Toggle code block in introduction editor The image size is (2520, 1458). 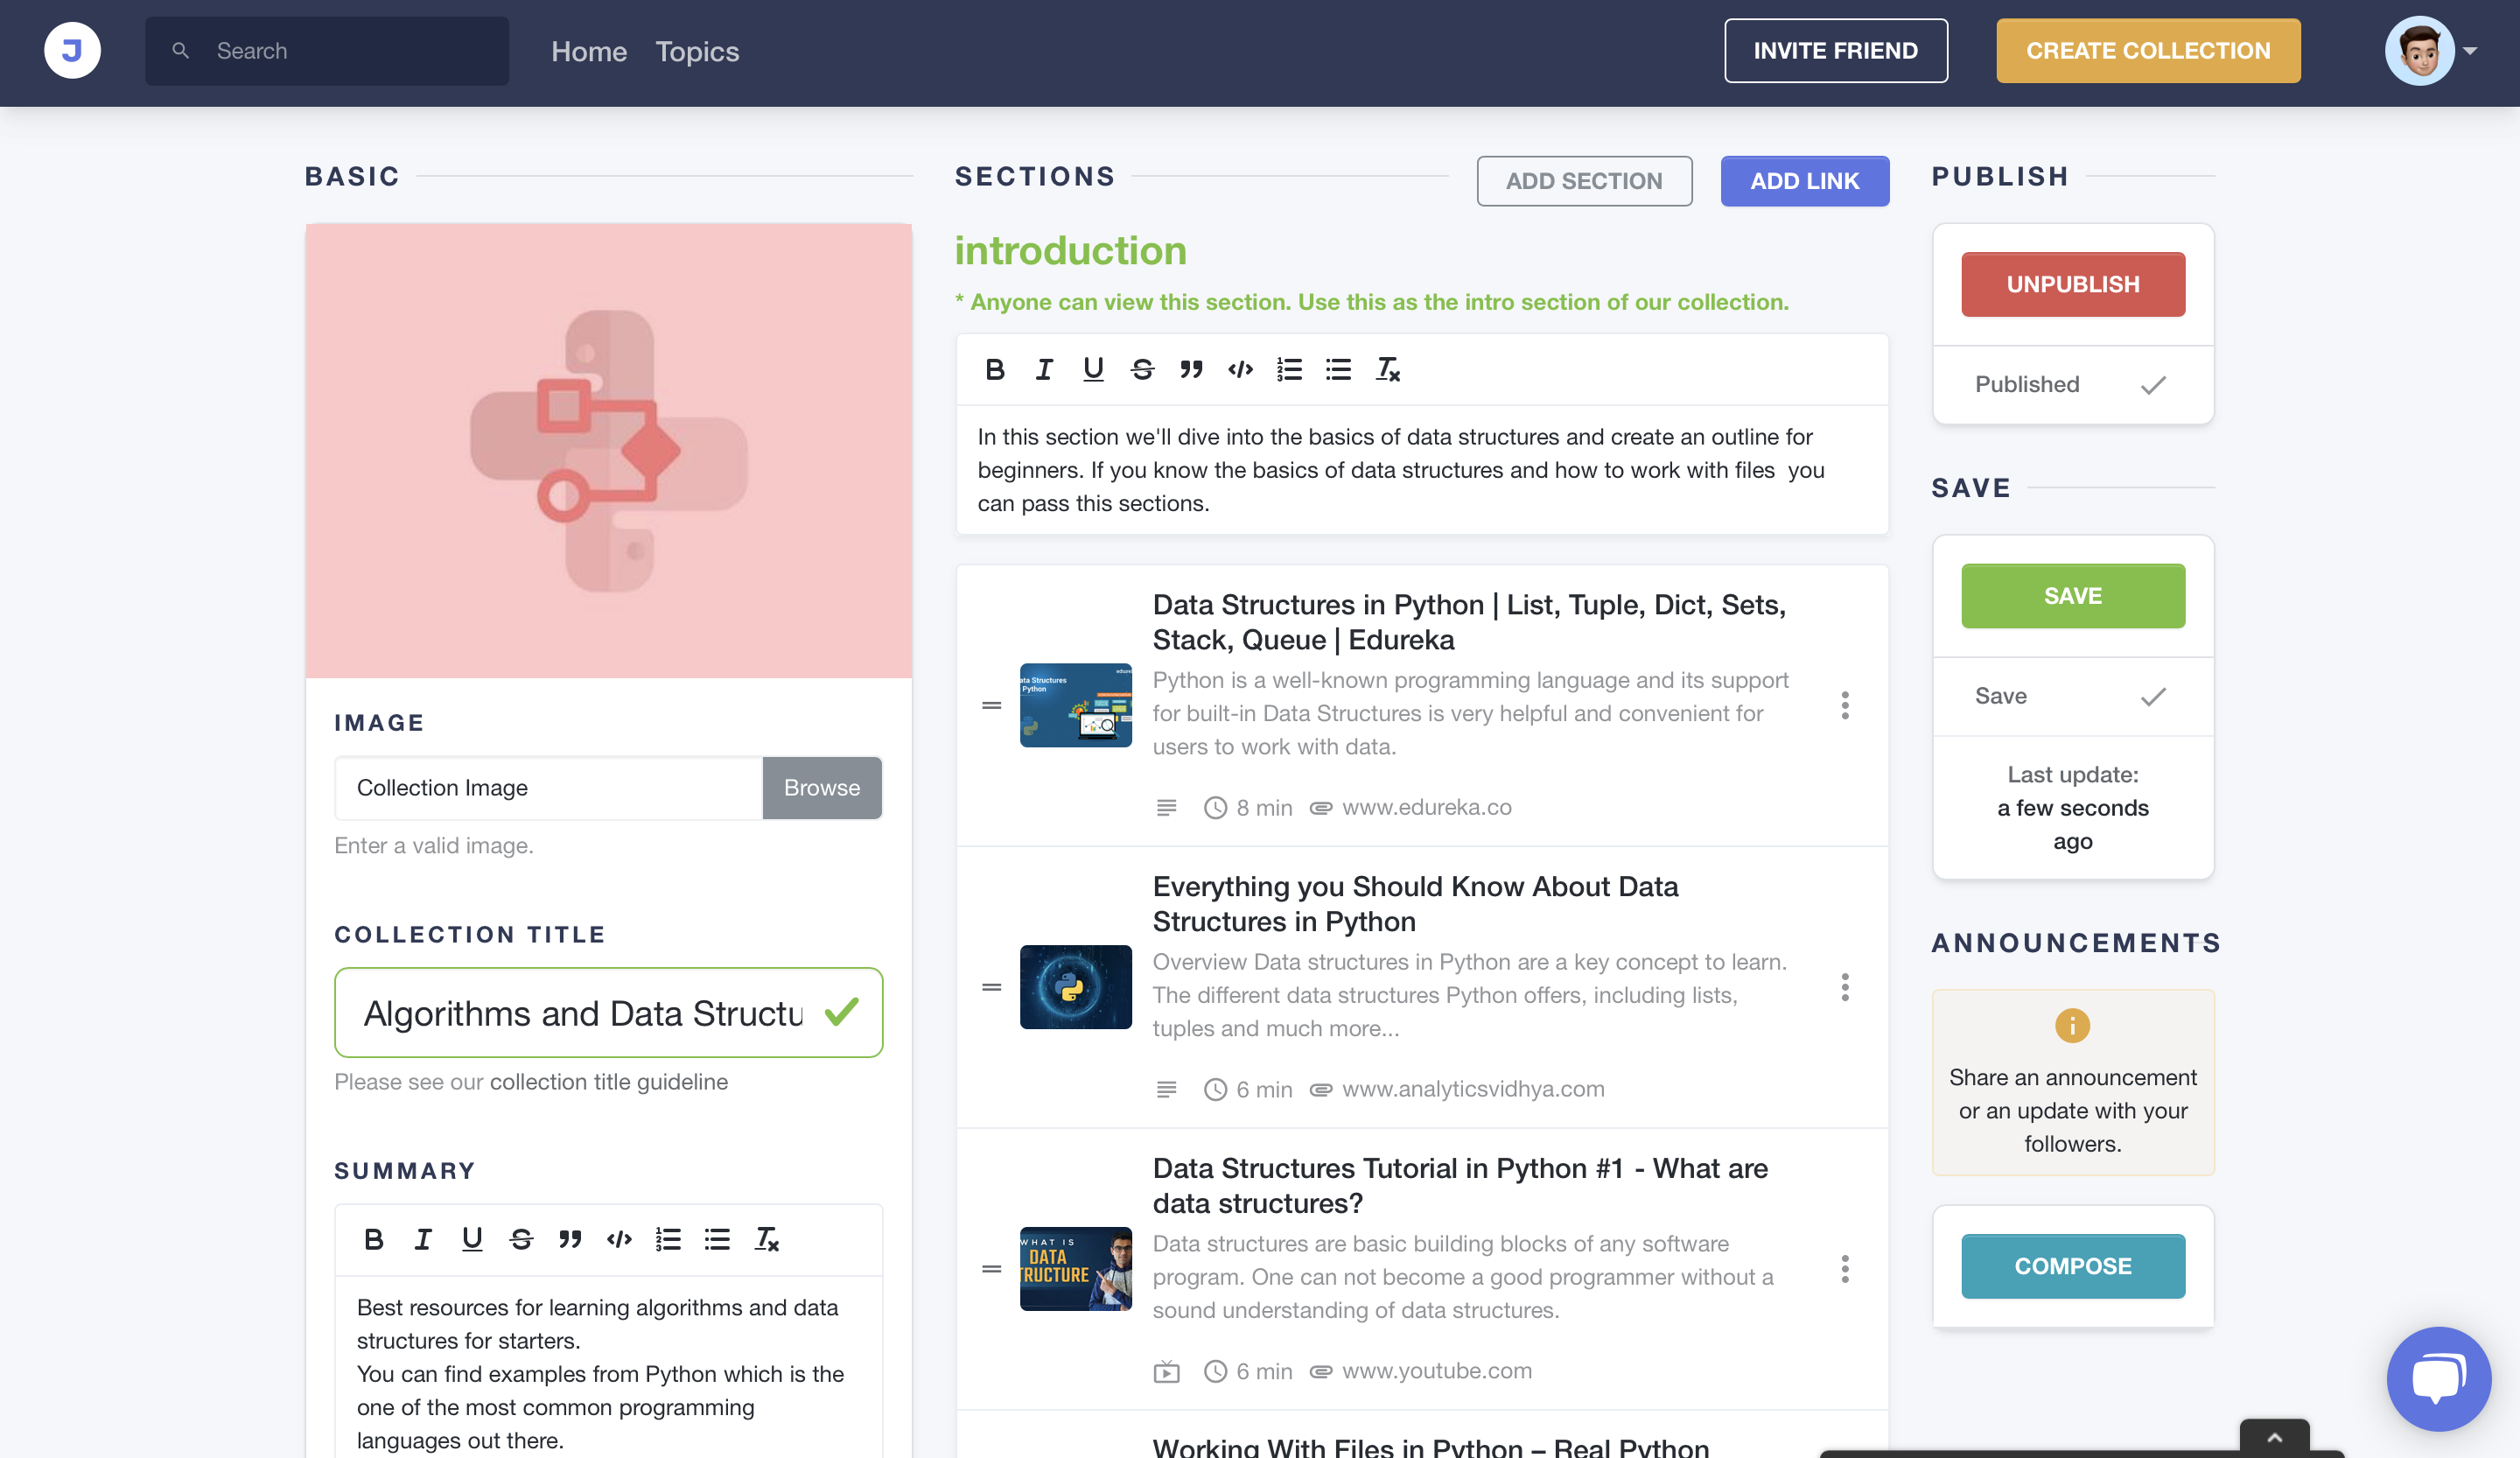(x=1240, y=370)
